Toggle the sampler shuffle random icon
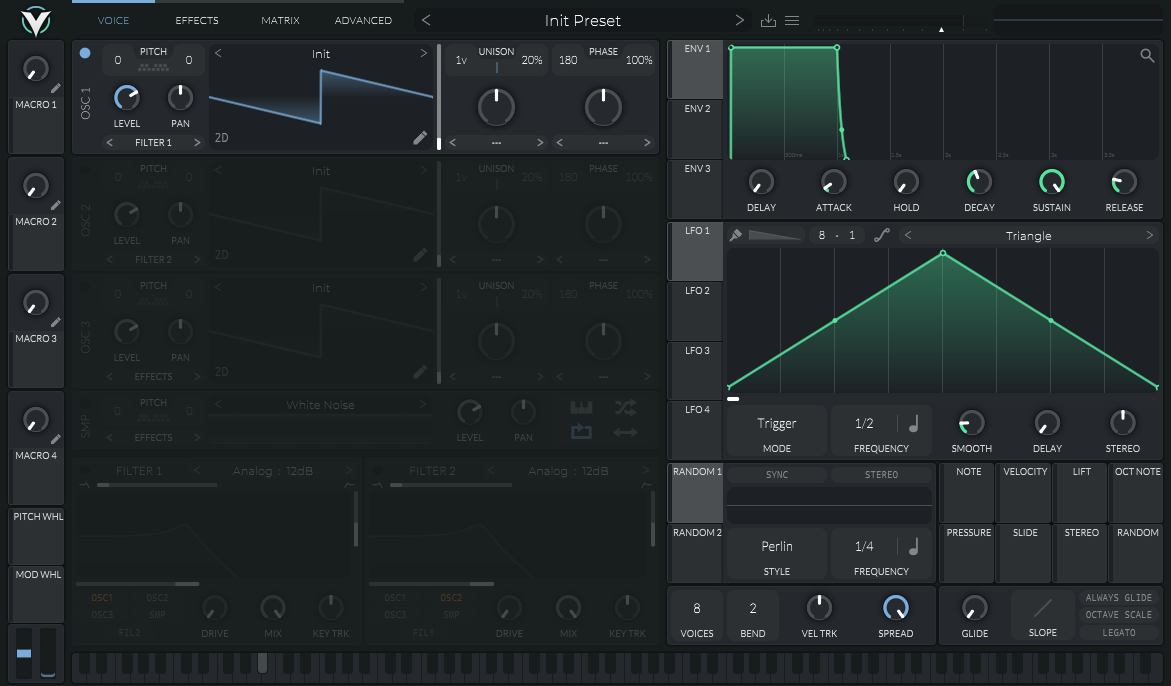1171x686 pixels. [626, 408]
